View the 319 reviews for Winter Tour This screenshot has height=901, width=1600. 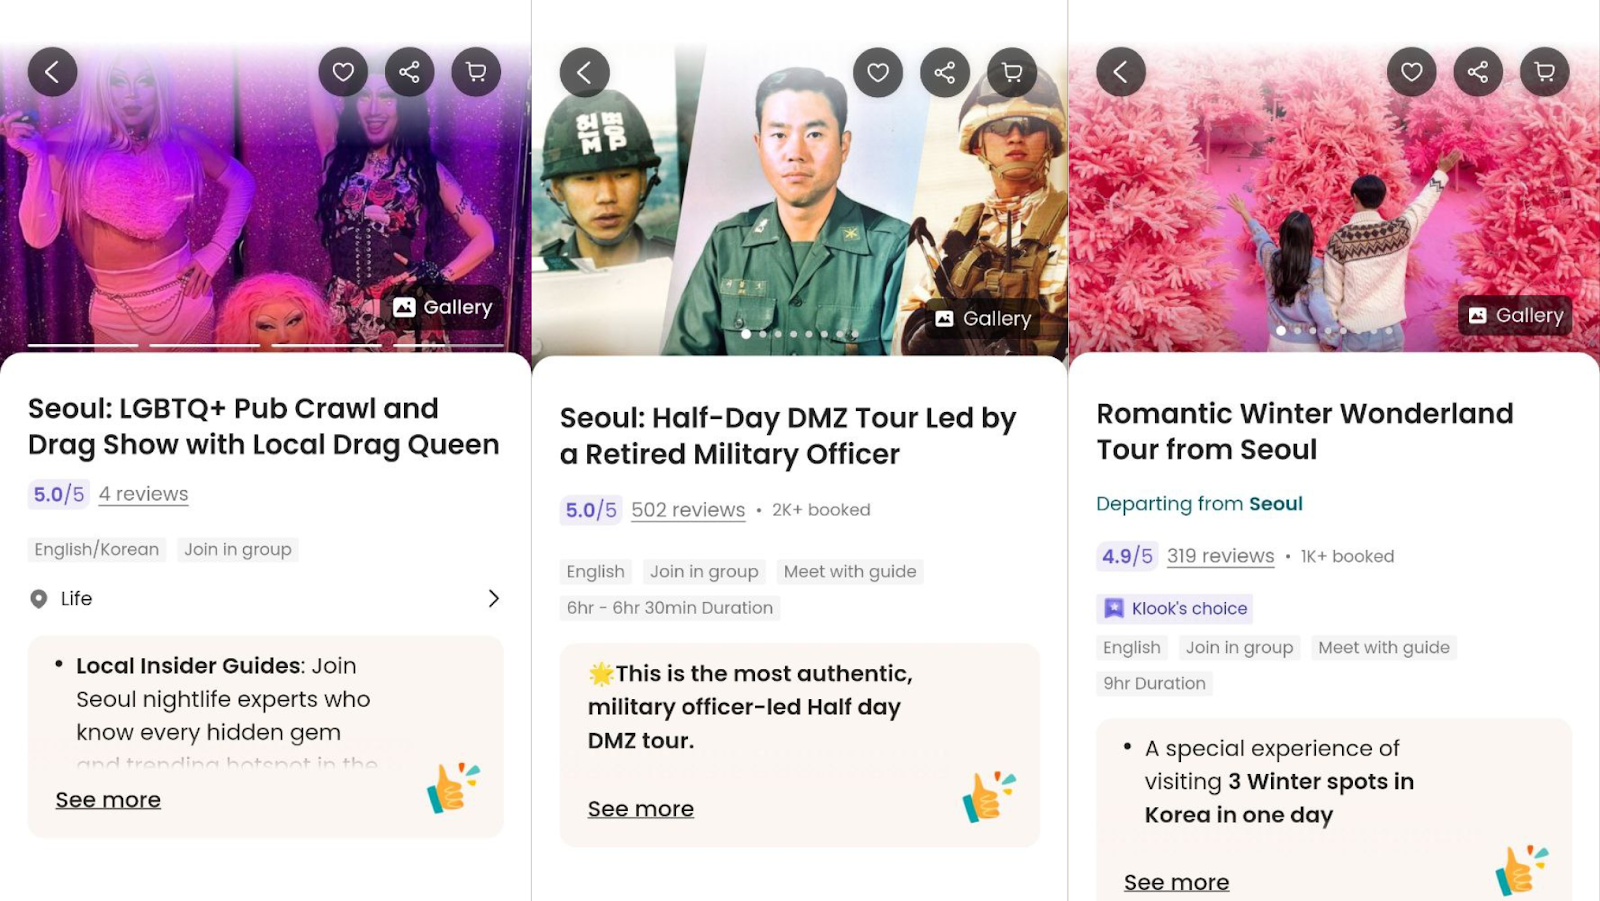[1220, 556]
